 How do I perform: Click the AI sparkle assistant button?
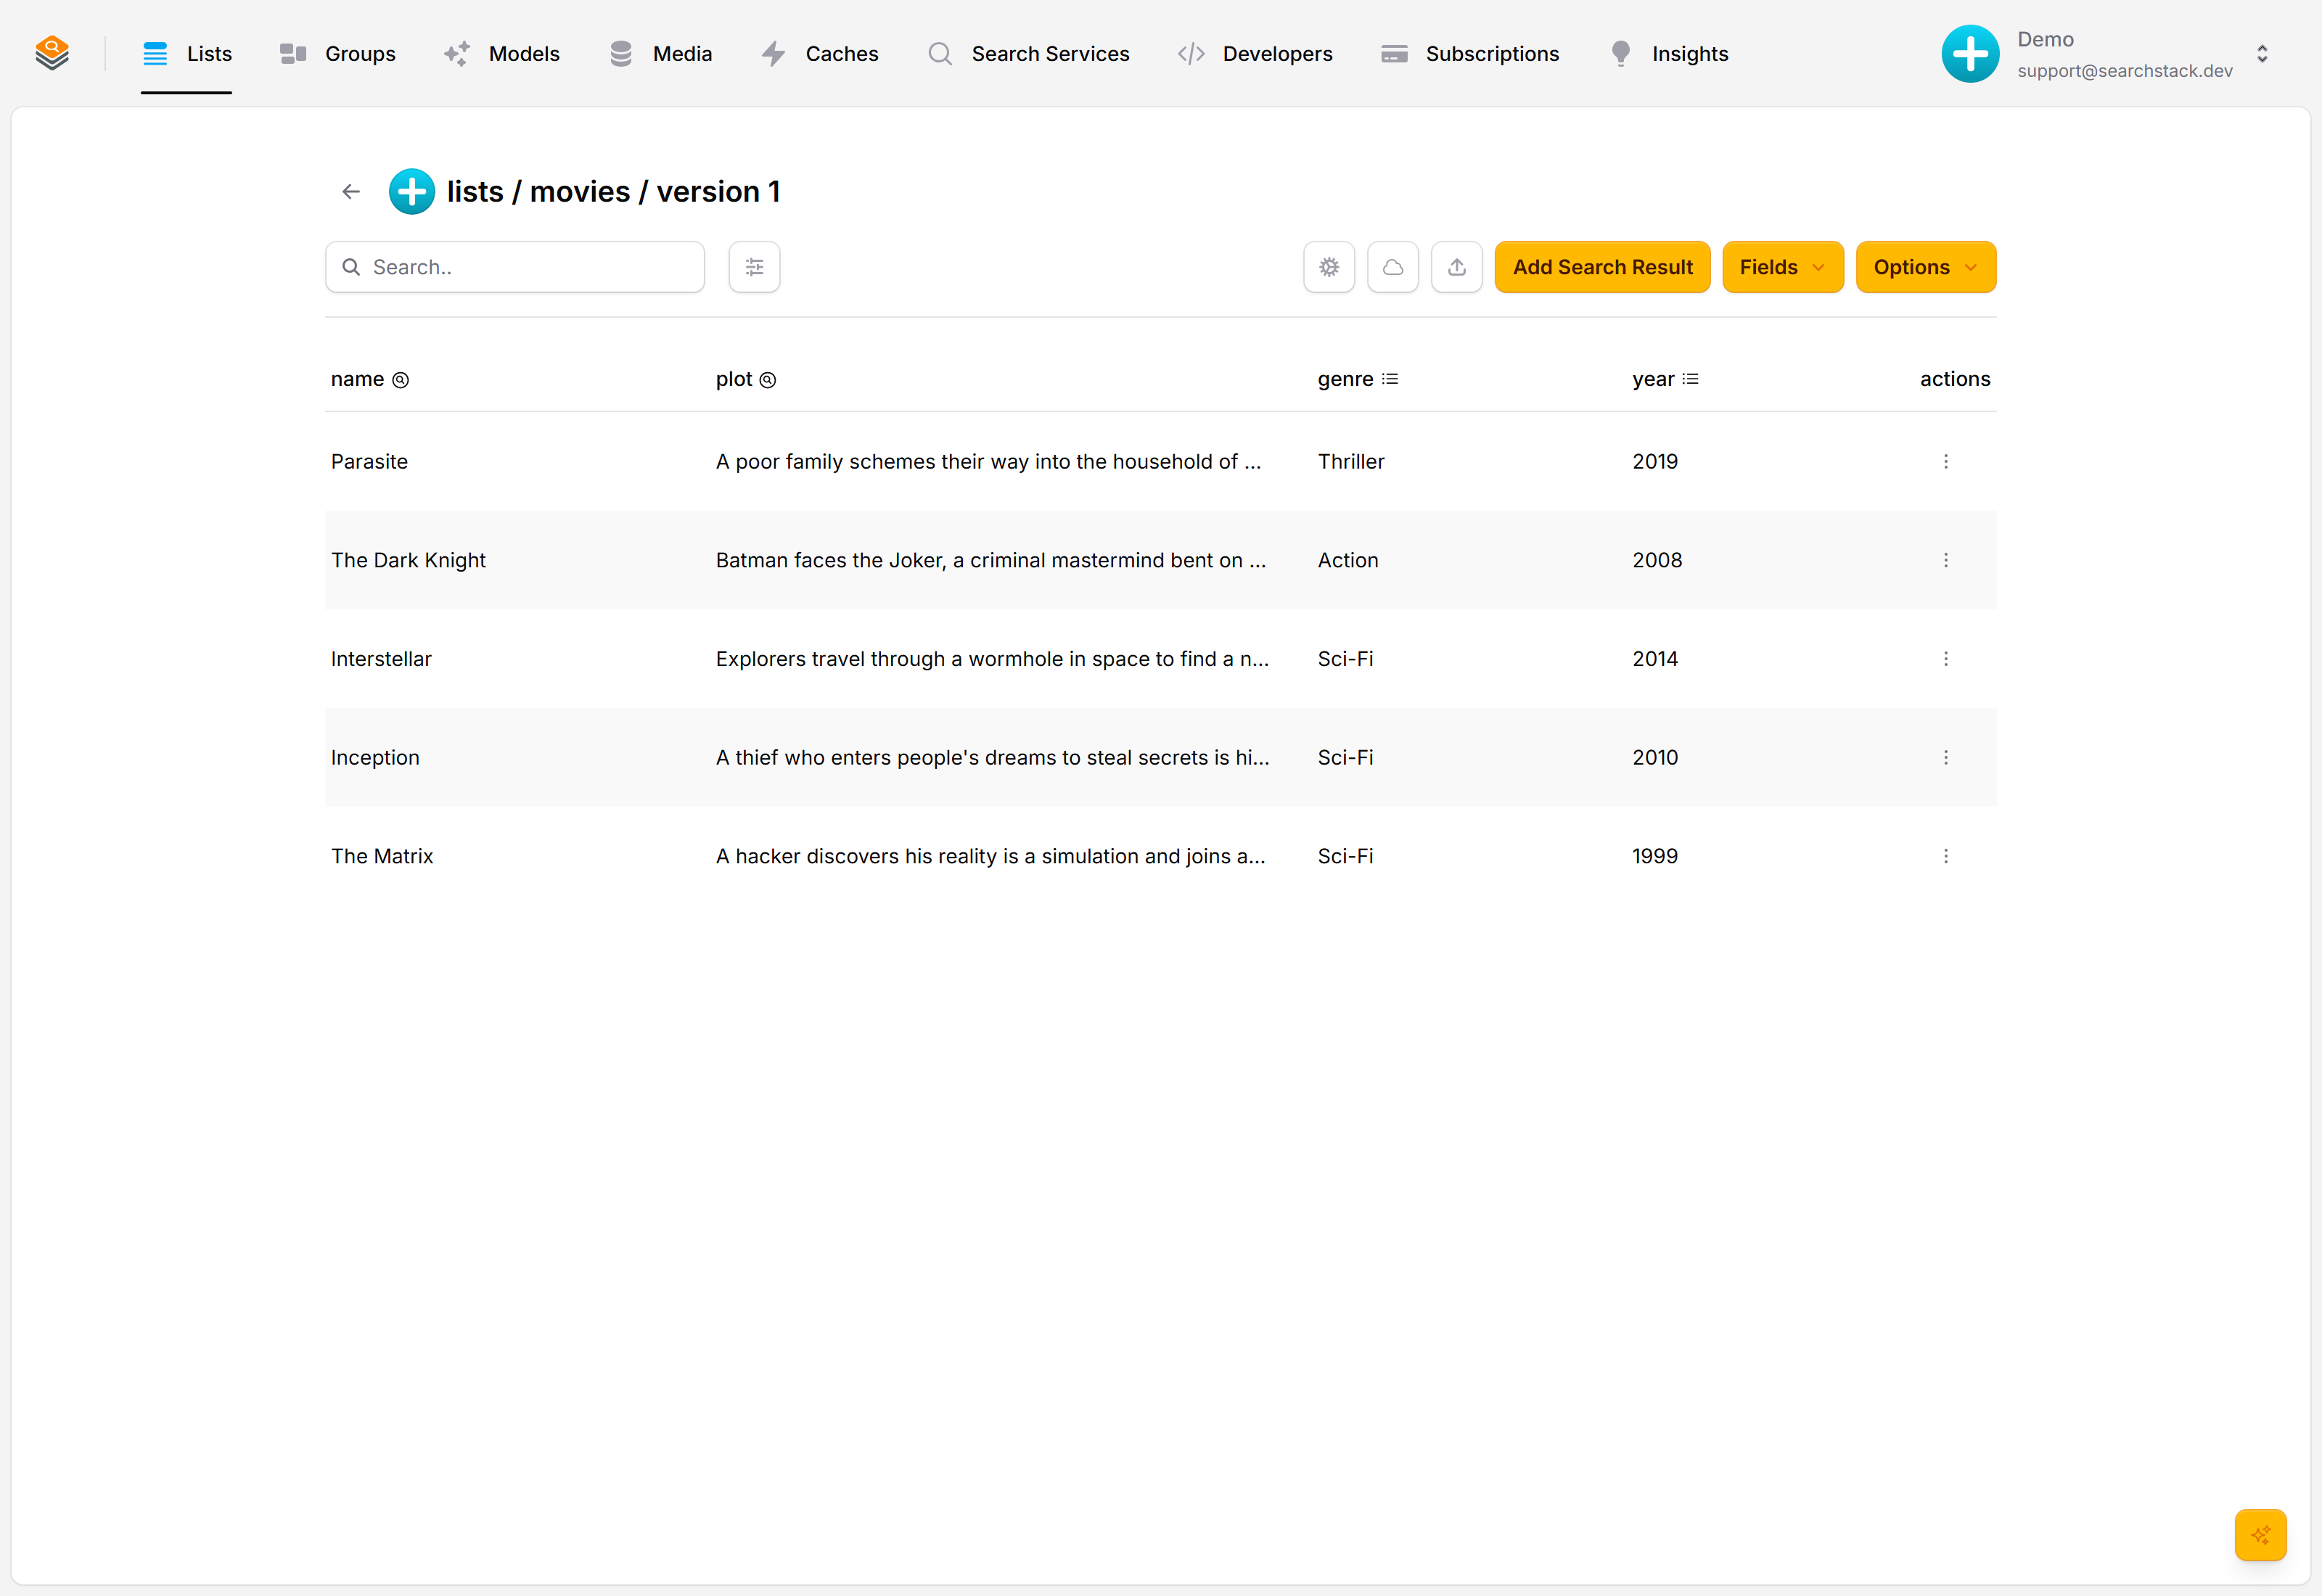tap(2260, 1534)
